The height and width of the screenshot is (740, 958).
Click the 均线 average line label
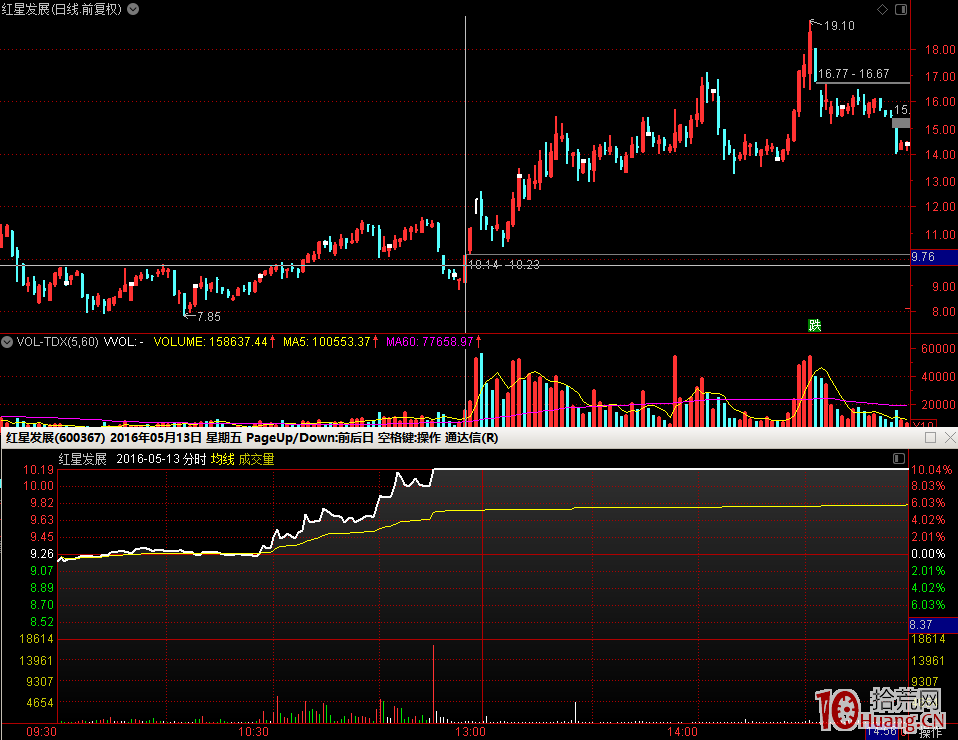click(222, 459)
